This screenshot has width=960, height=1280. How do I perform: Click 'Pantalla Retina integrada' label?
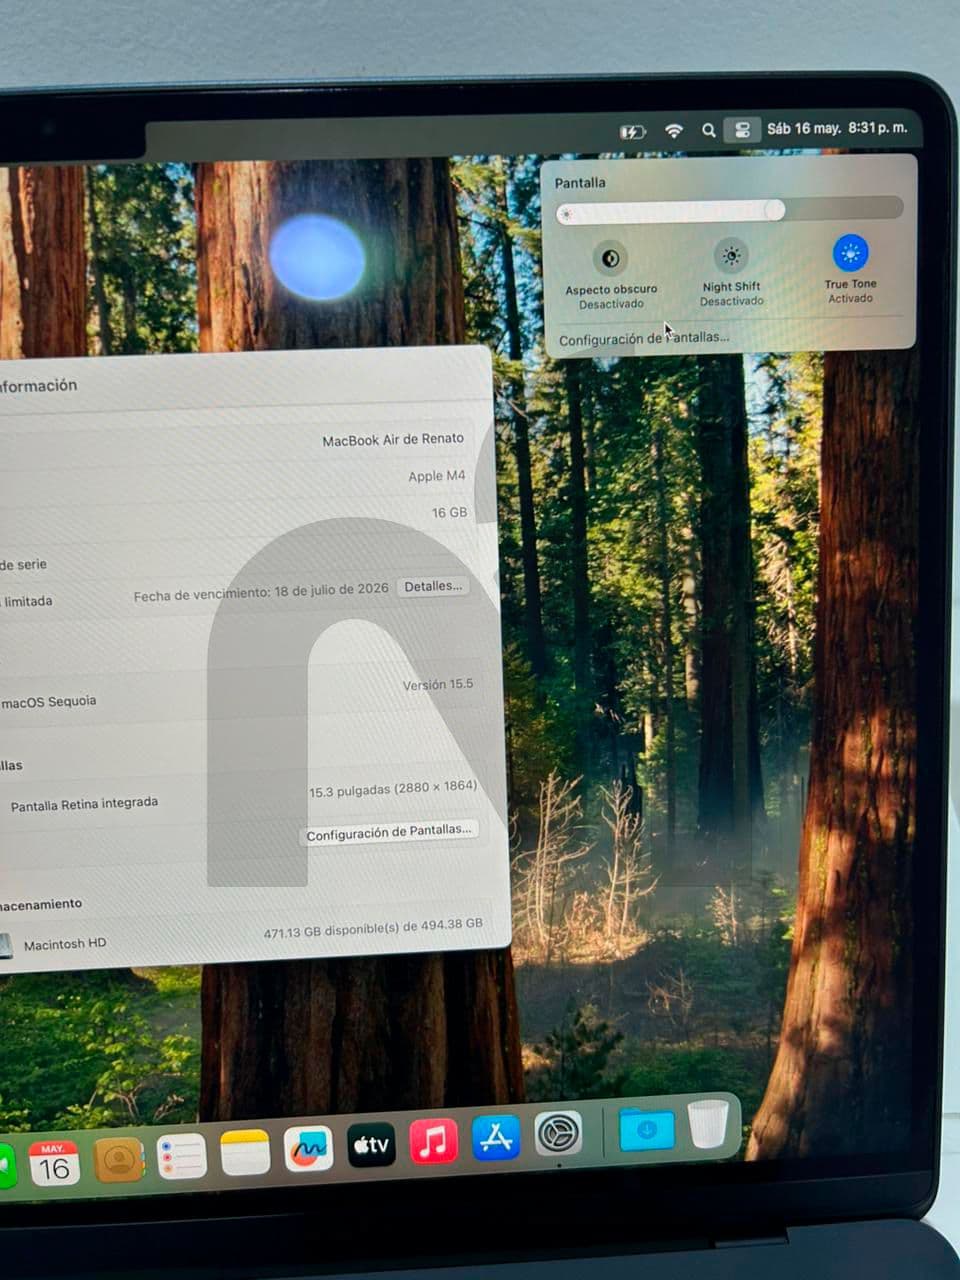point(84,803)
